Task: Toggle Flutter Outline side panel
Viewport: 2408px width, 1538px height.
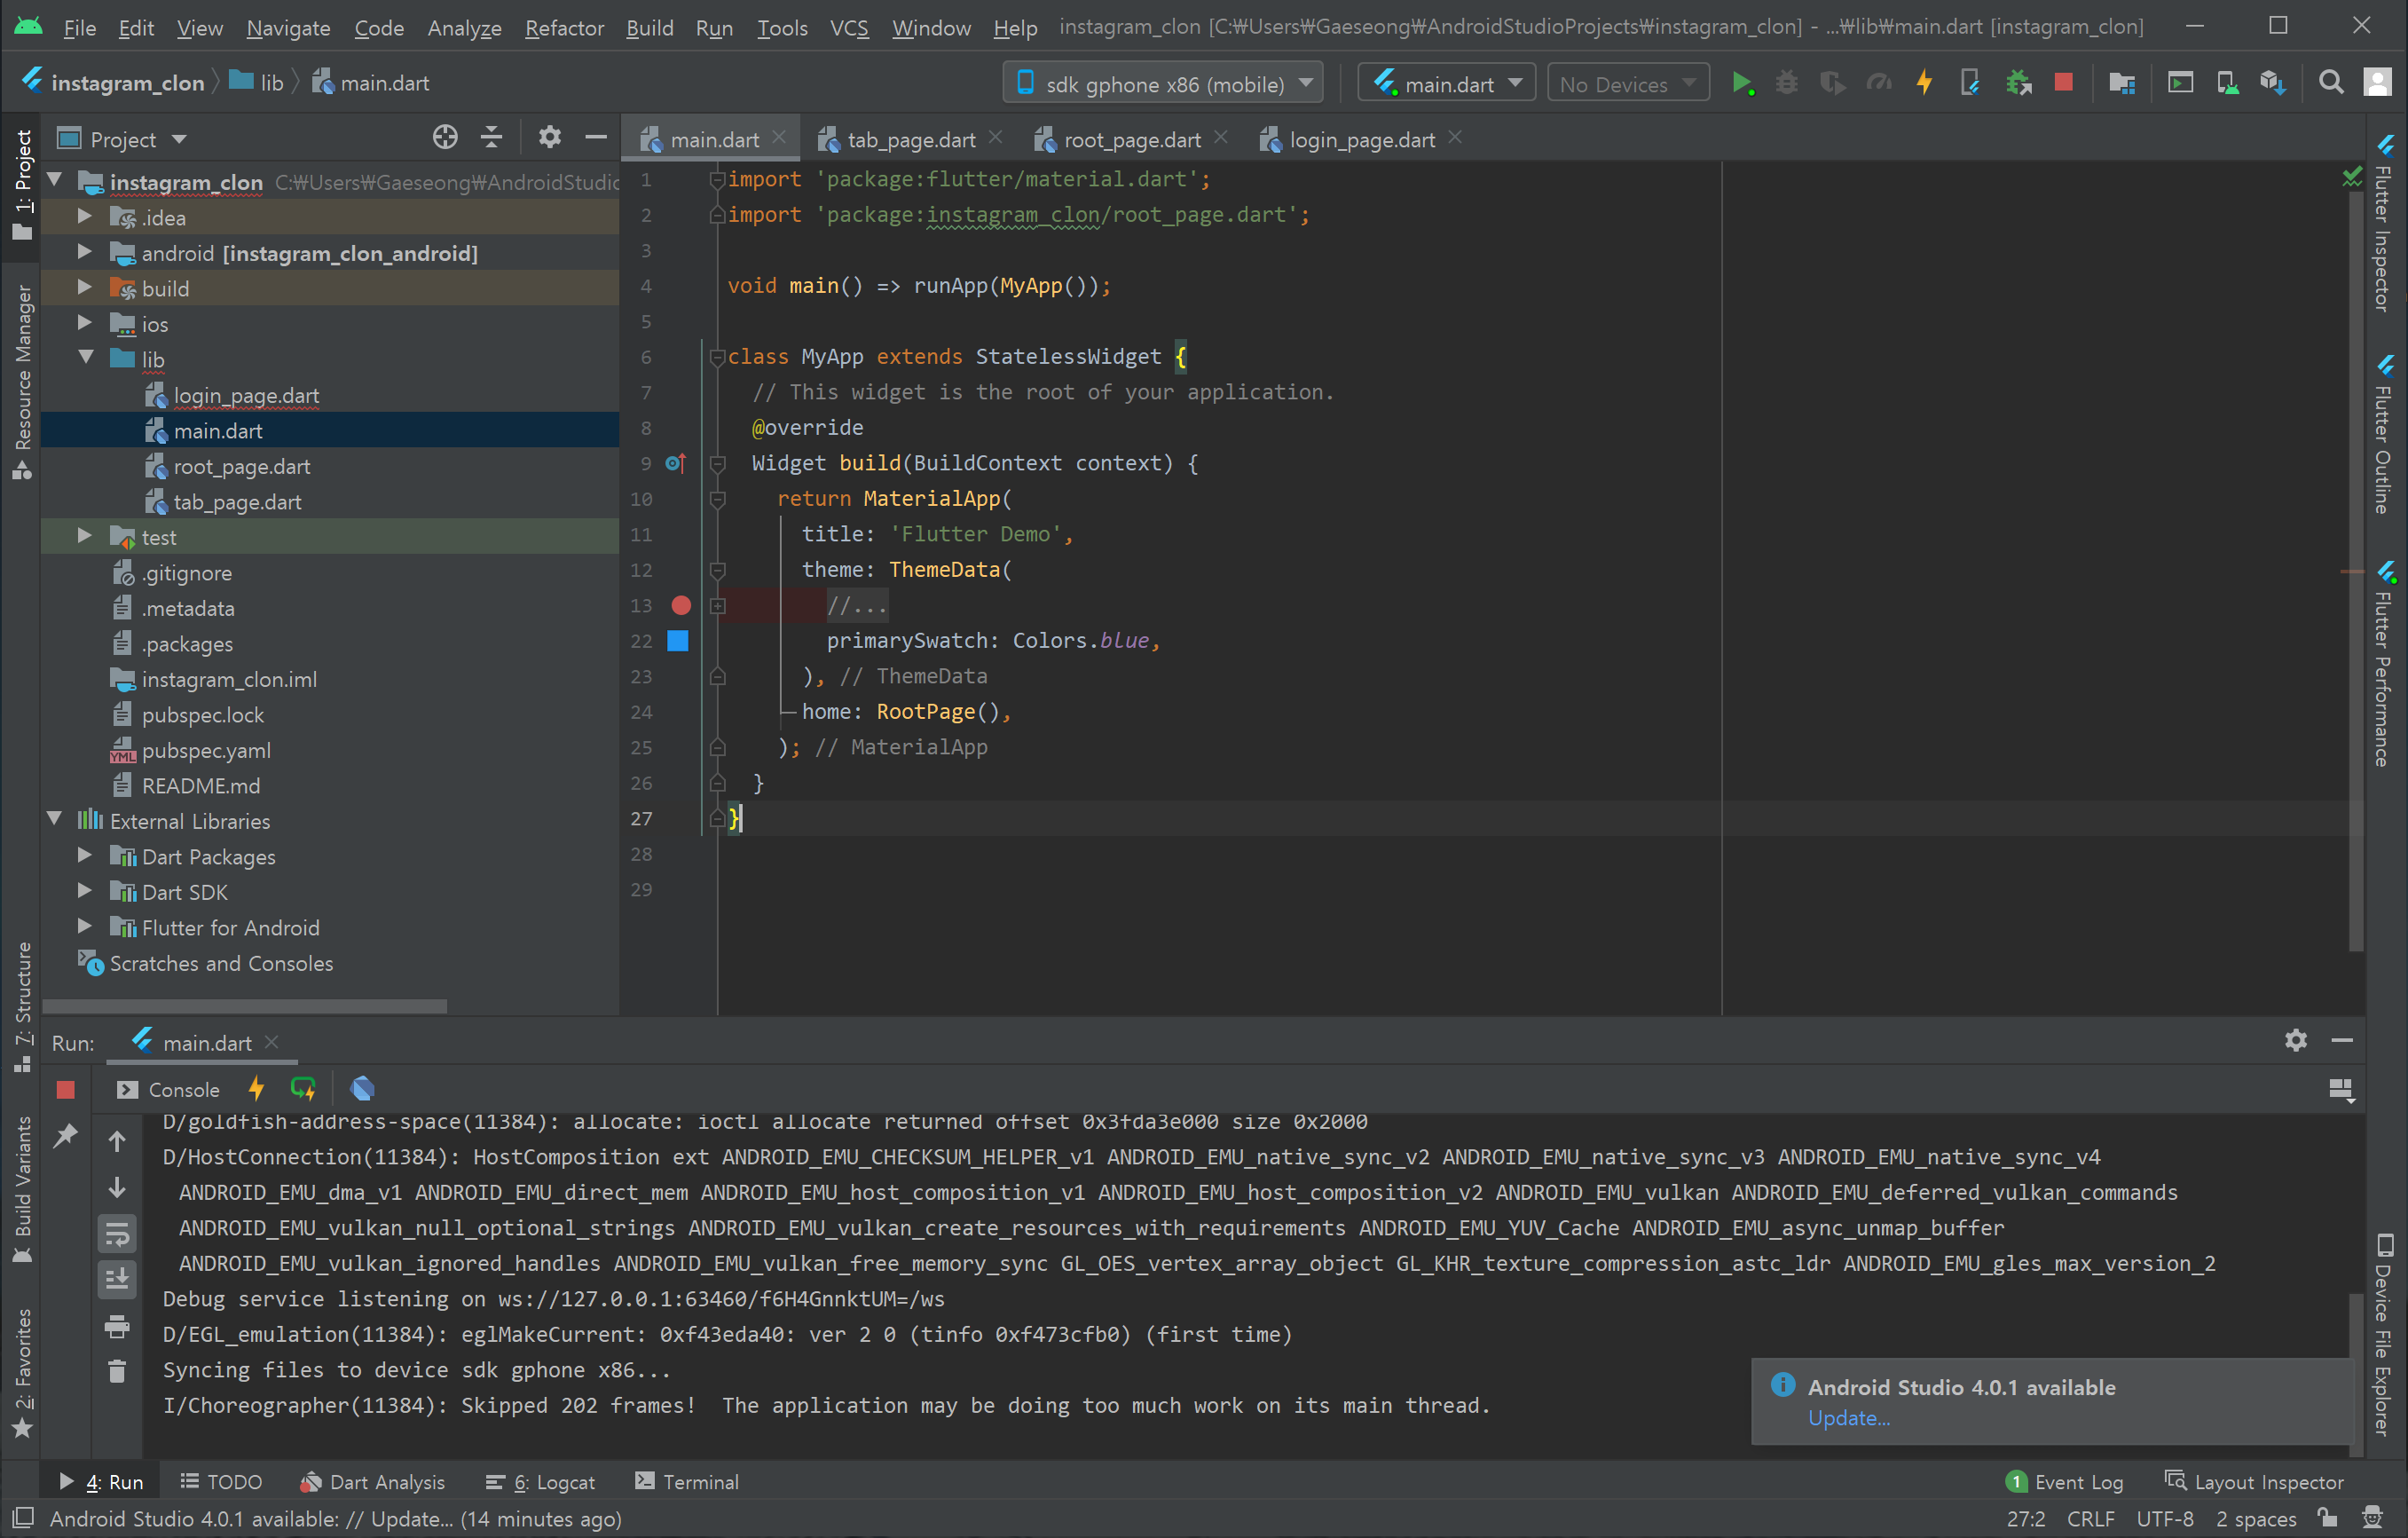Action: click(2385, 436)
